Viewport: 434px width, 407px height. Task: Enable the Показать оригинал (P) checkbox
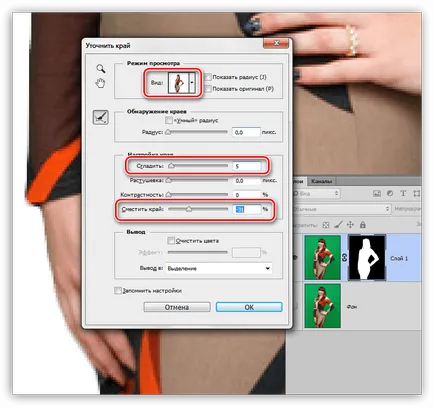[x=208, y=89]
